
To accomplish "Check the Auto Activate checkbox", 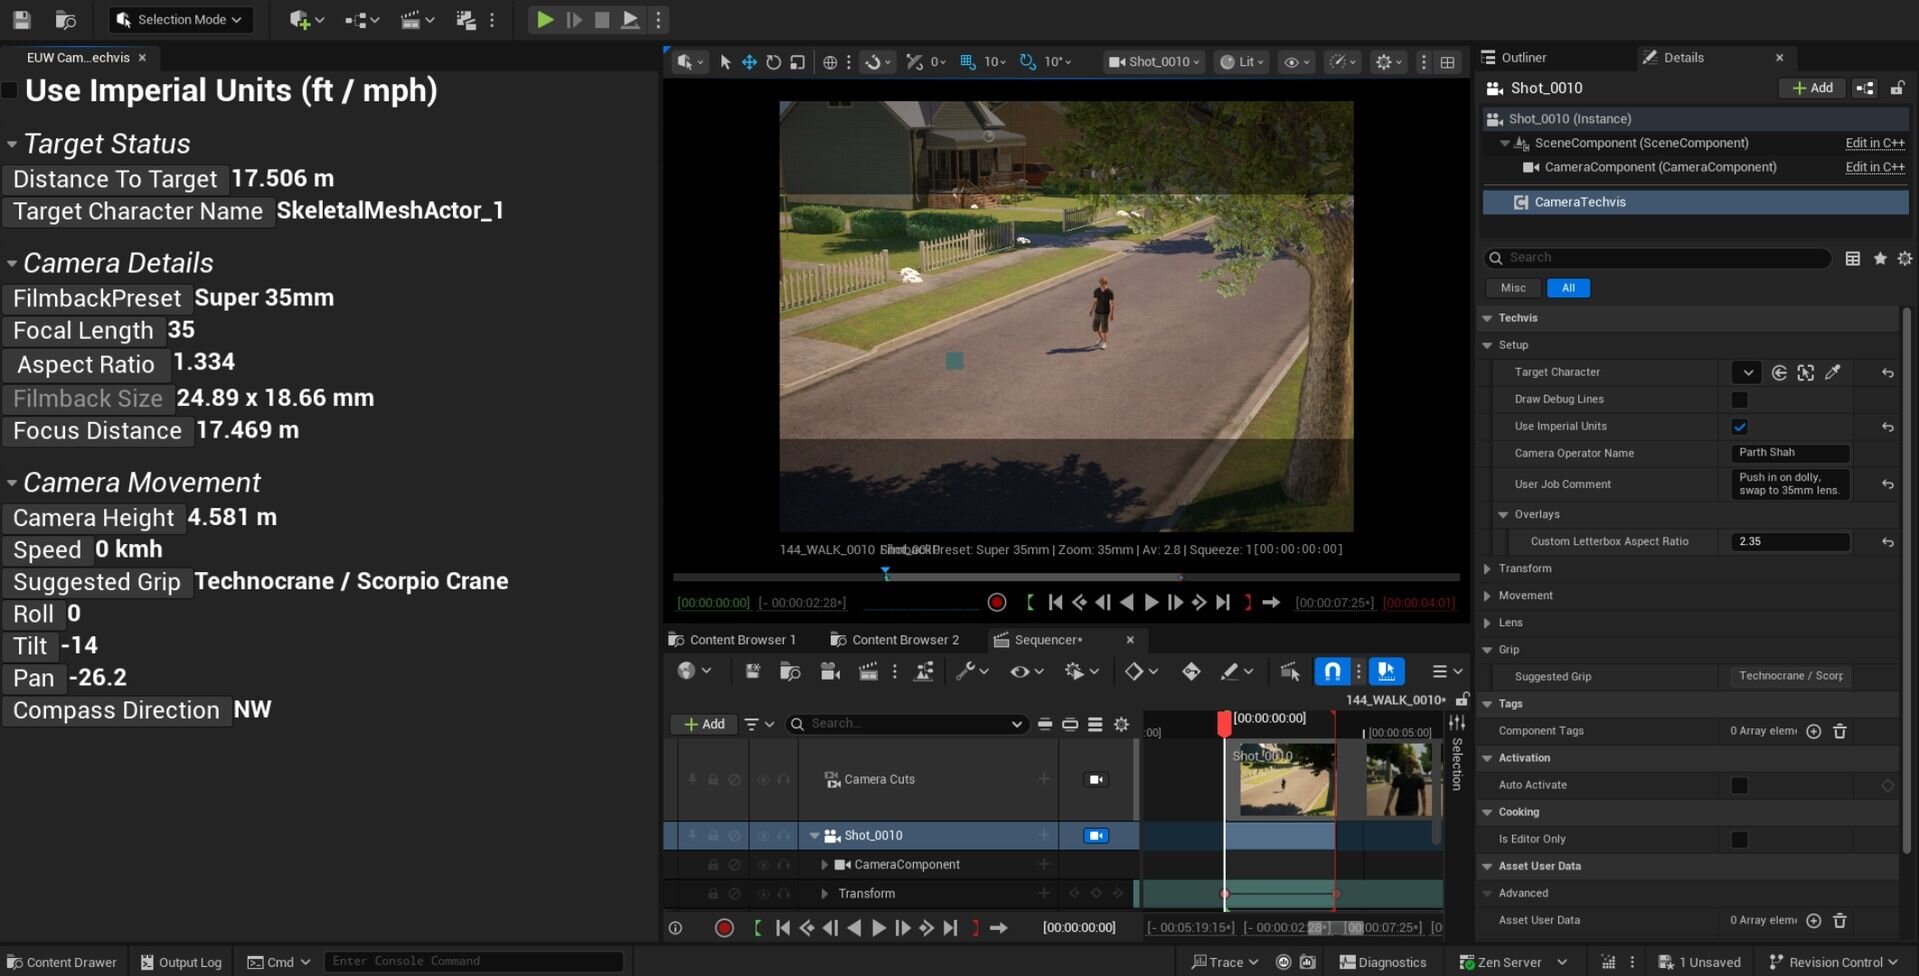I will pos(1739,786).
